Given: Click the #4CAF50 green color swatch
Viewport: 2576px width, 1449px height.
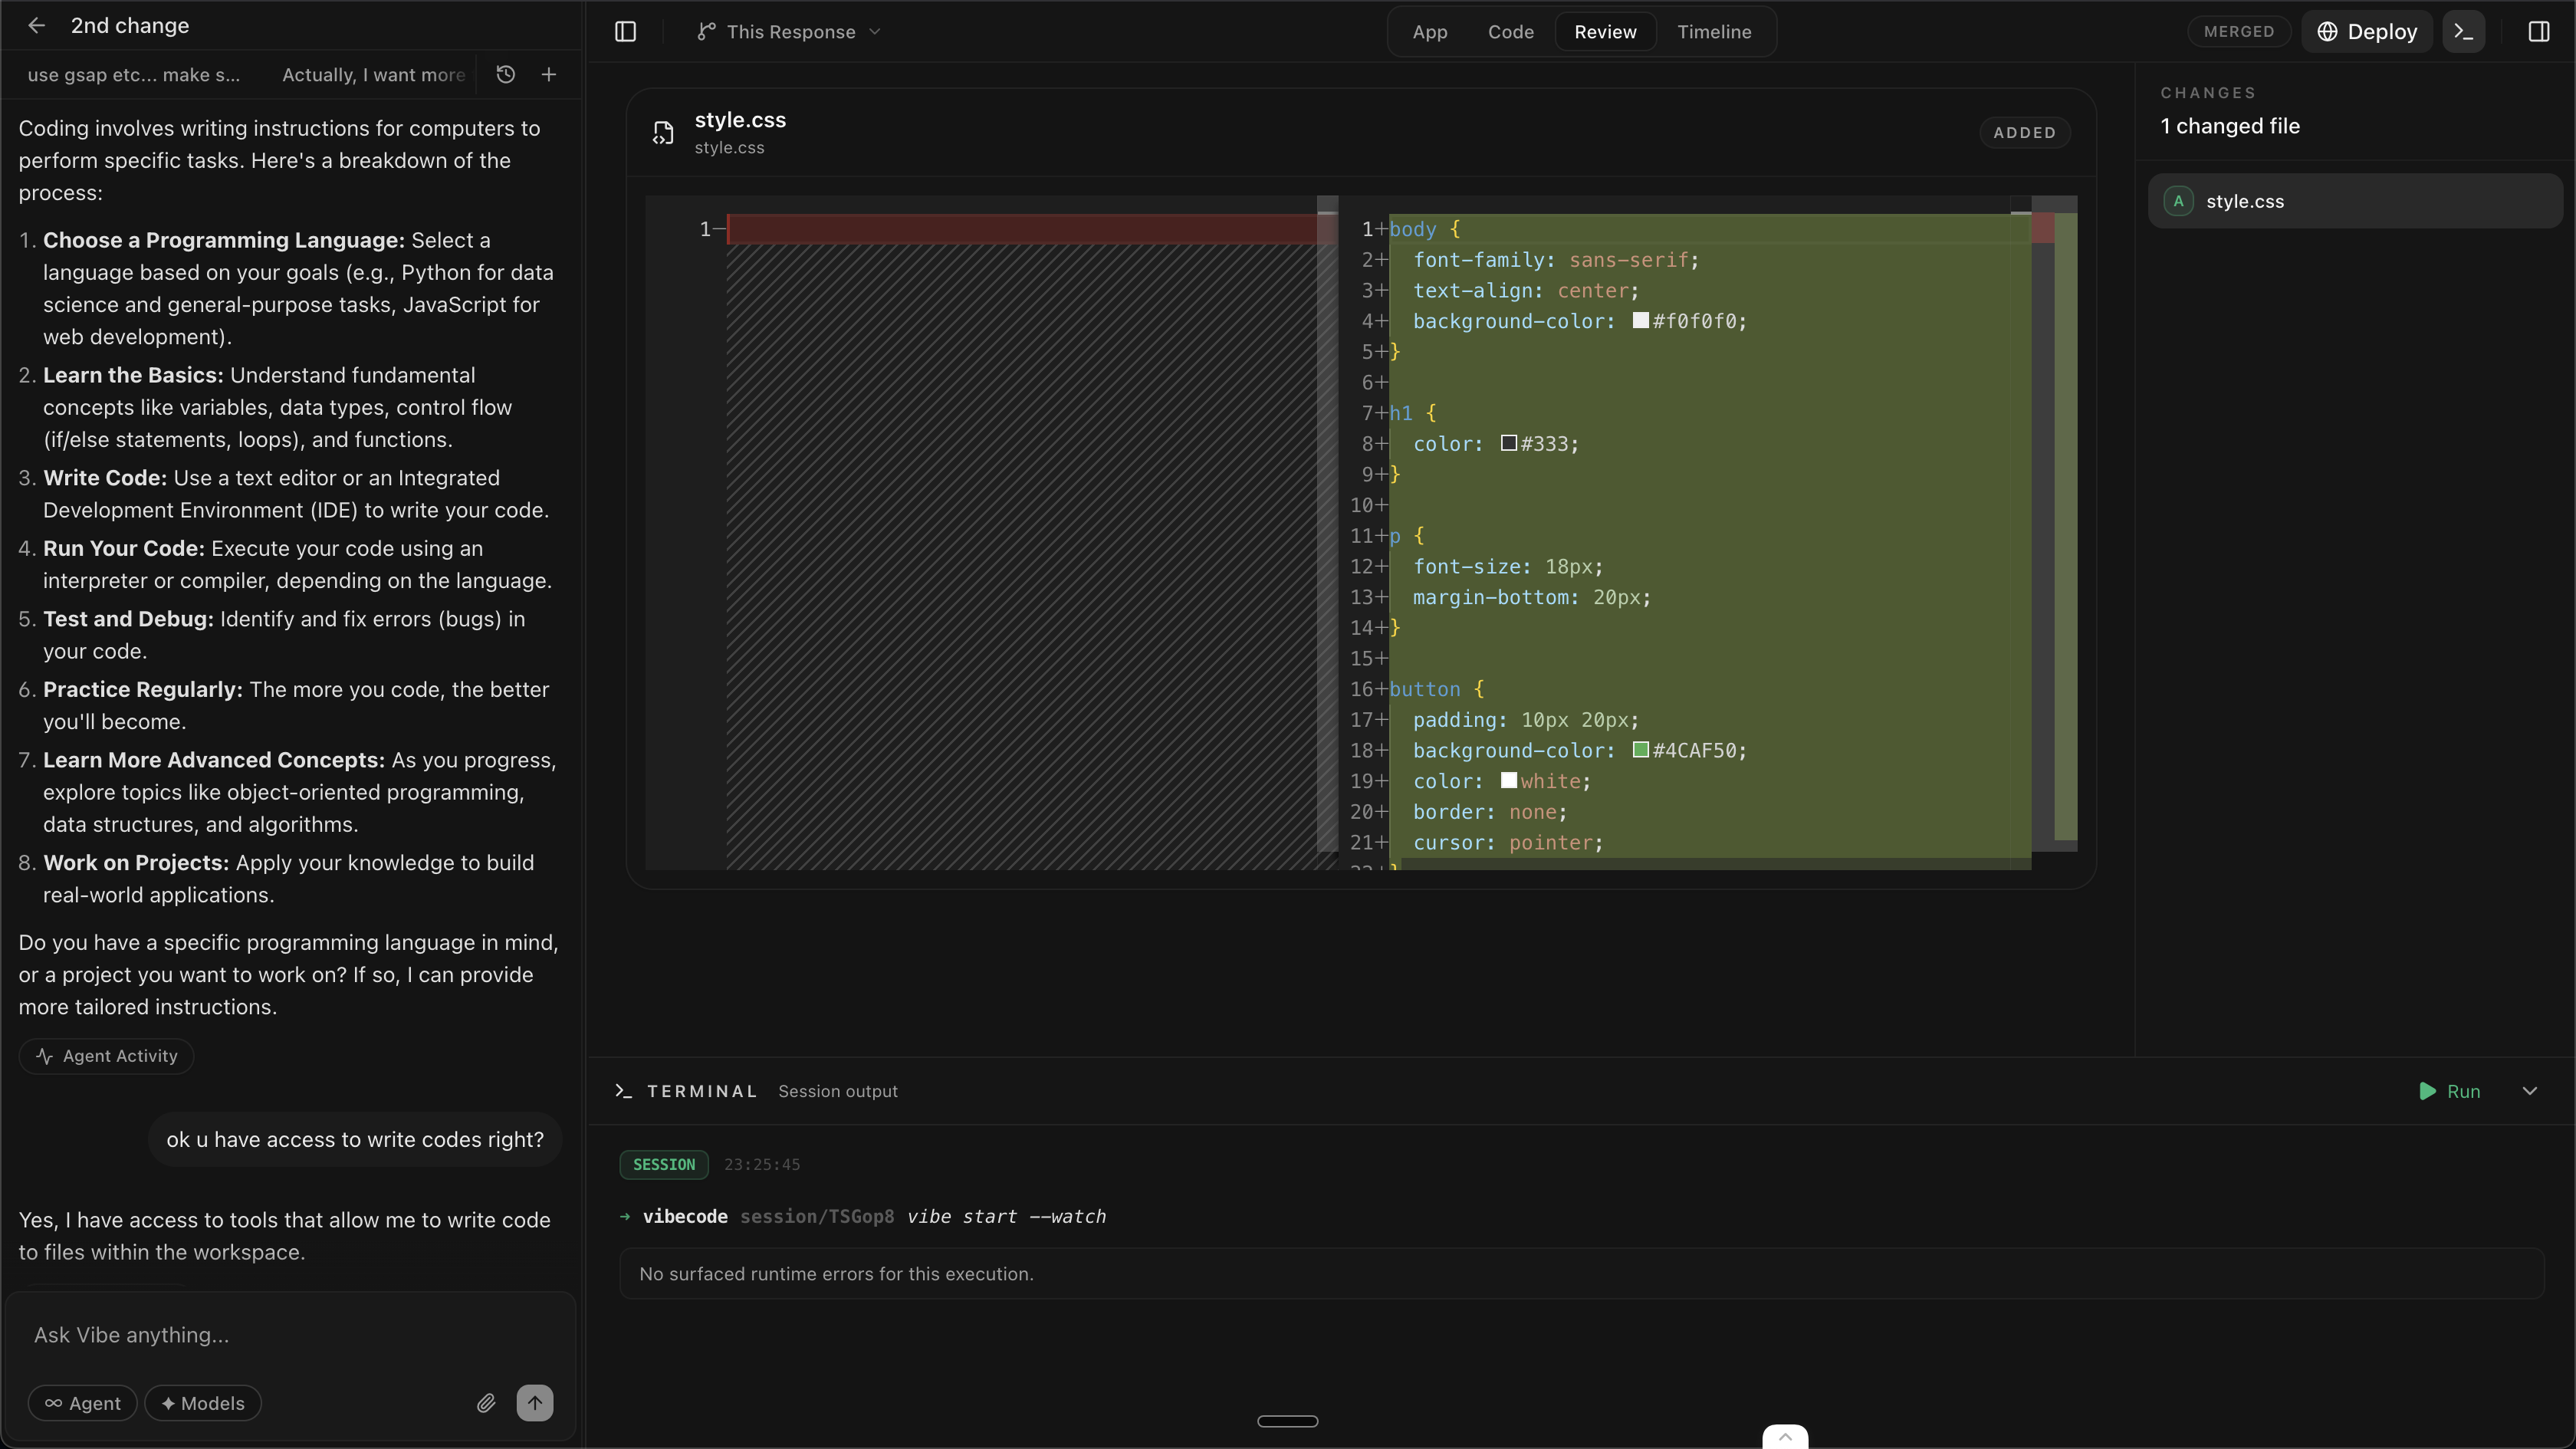Looking at the screenshot, I should (1640, 750).
